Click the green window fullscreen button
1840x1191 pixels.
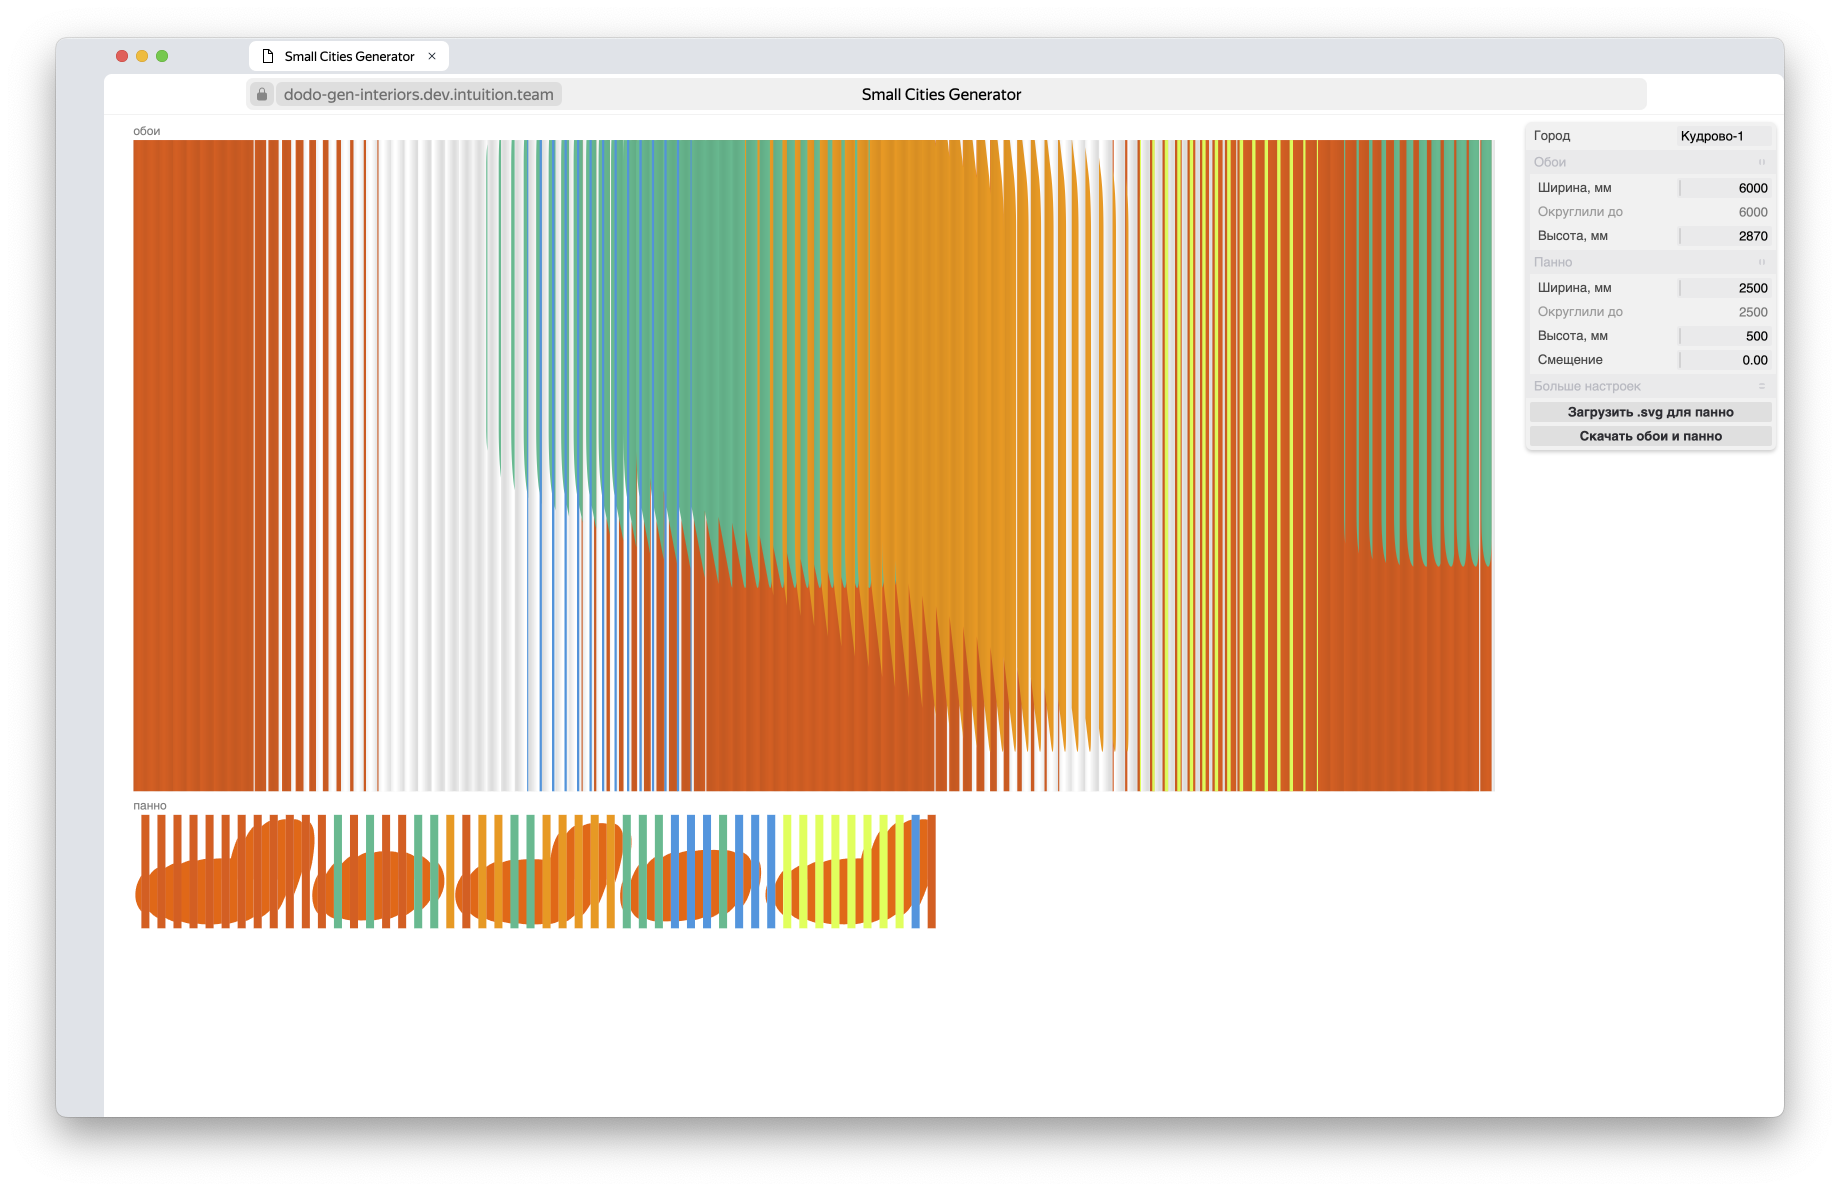[162, 56]
